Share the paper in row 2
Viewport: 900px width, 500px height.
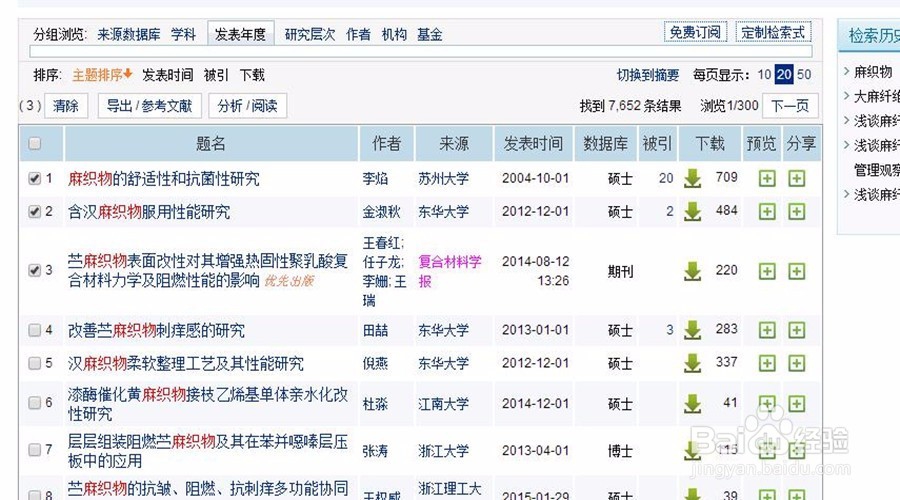[x=796, y=212]
